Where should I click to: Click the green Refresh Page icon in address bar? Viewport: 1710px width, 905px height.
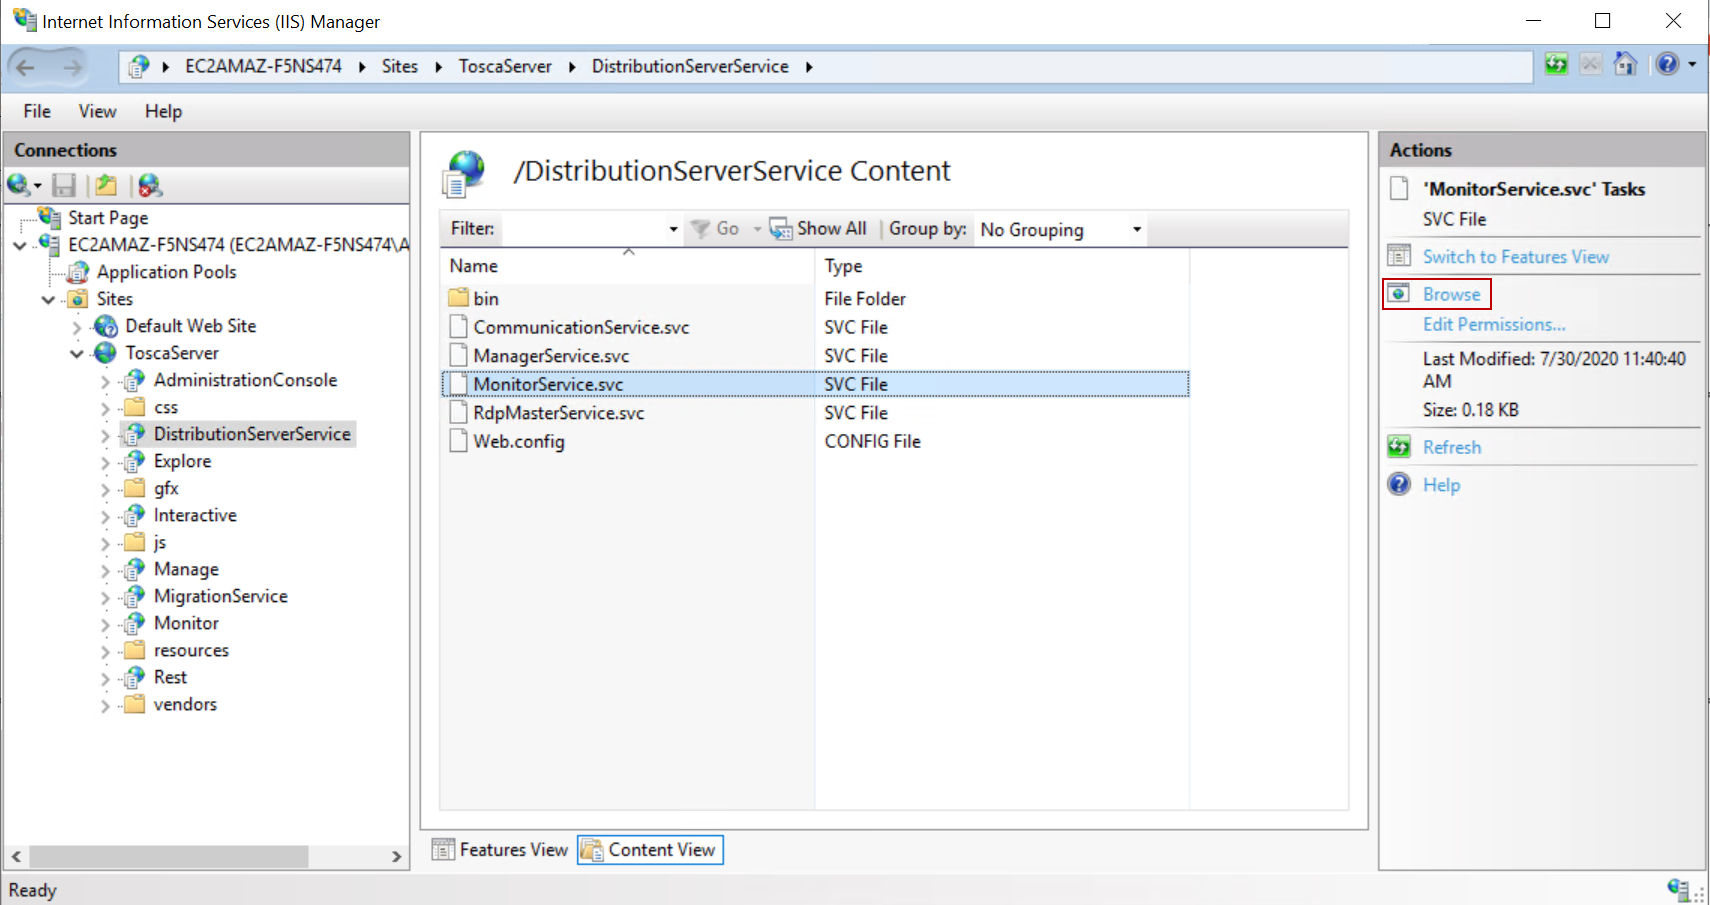click(1556, 65)
